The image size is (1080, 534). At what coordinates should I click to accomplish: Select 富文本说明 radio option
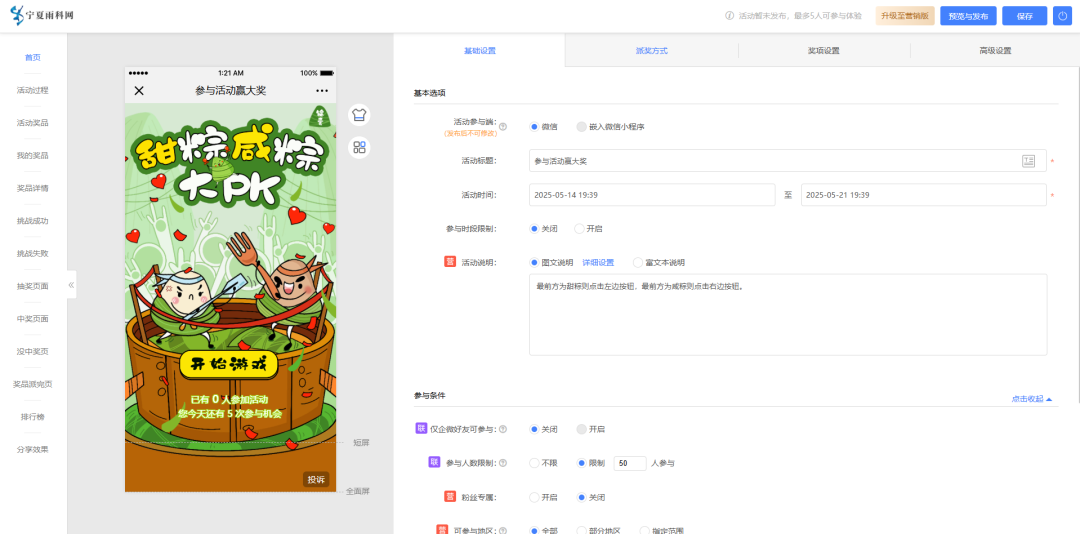638,263
